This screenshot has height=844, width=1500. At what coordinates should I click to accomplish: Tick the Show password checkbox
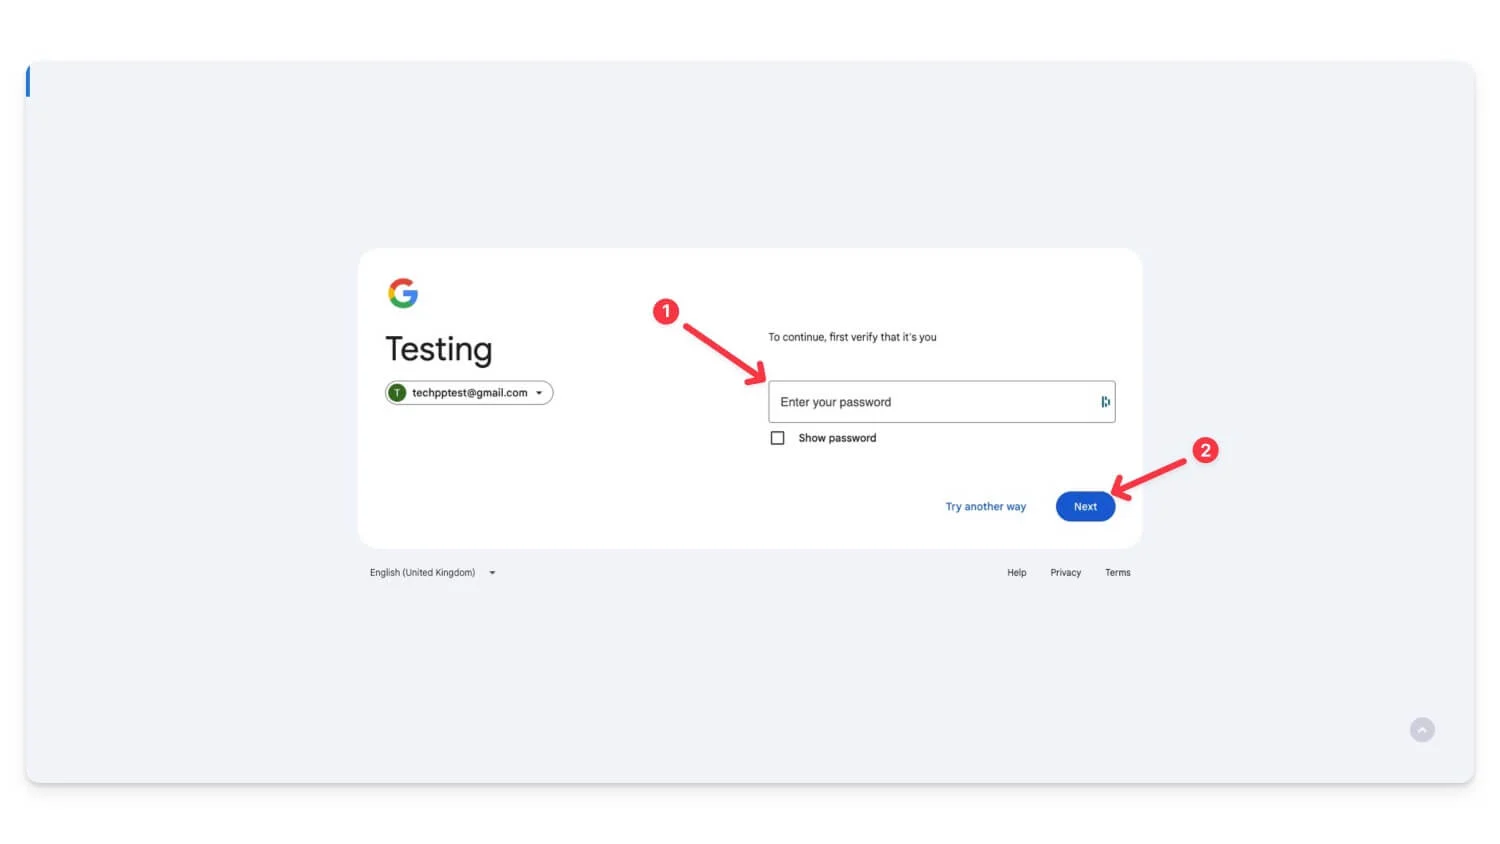(x=777, y=438)
